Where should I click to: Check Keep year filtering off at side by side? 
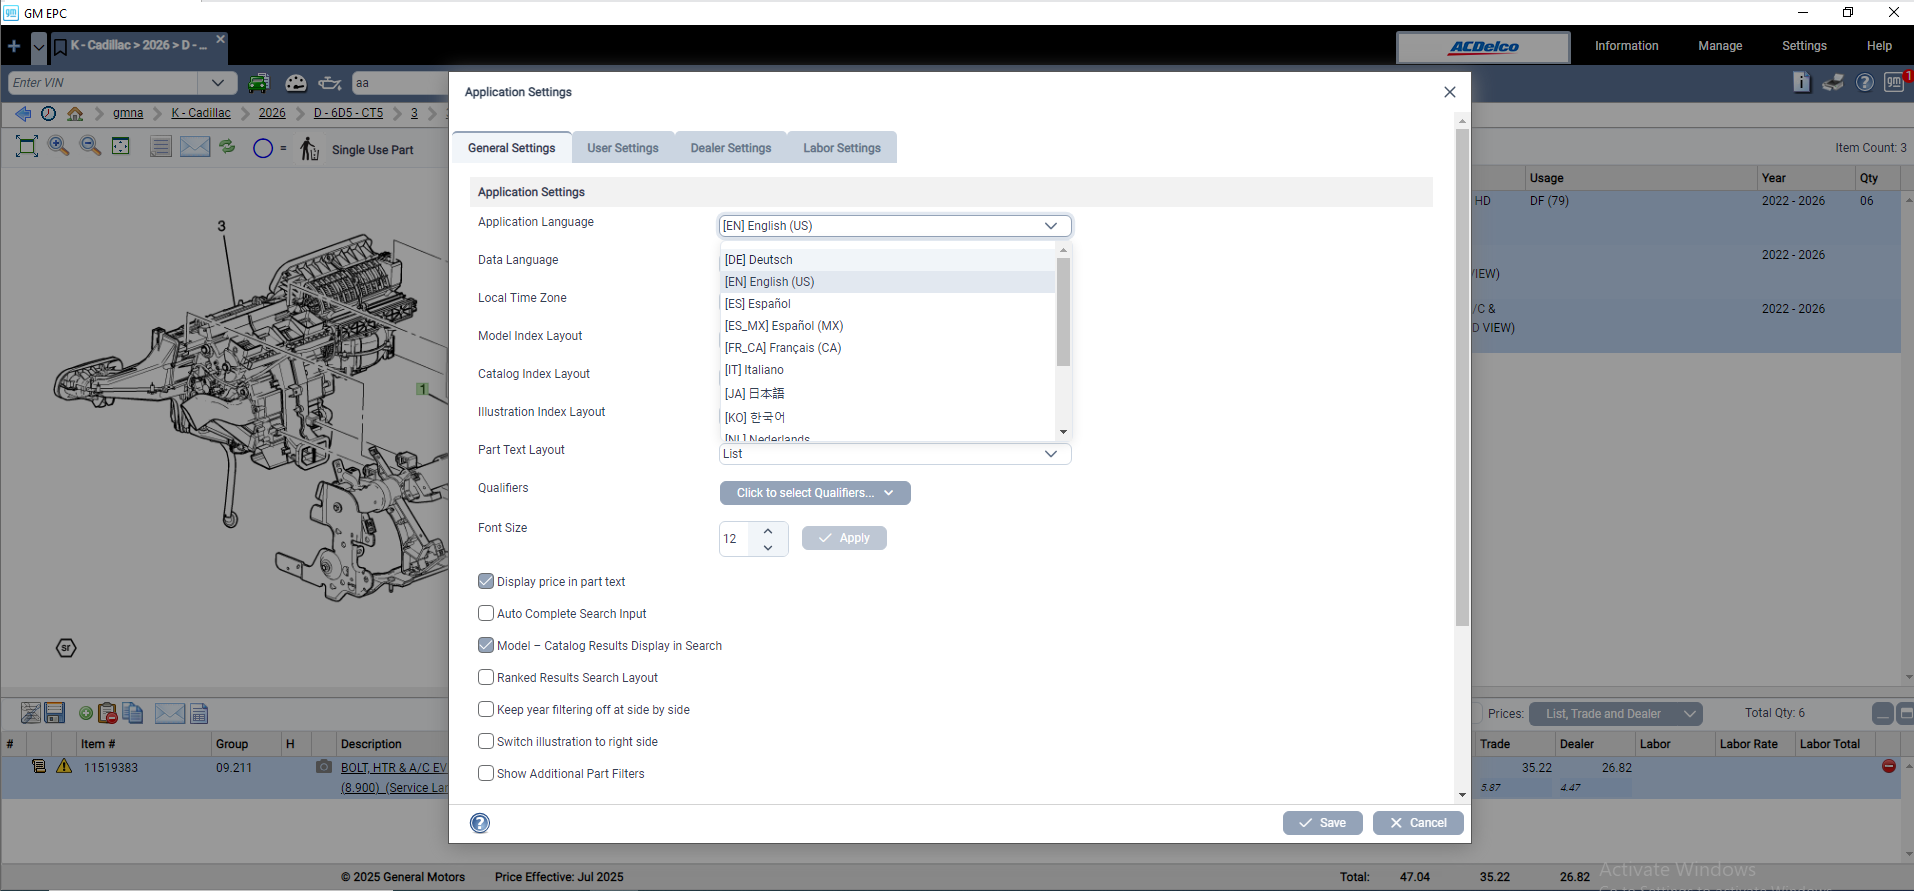coord(486,709)
